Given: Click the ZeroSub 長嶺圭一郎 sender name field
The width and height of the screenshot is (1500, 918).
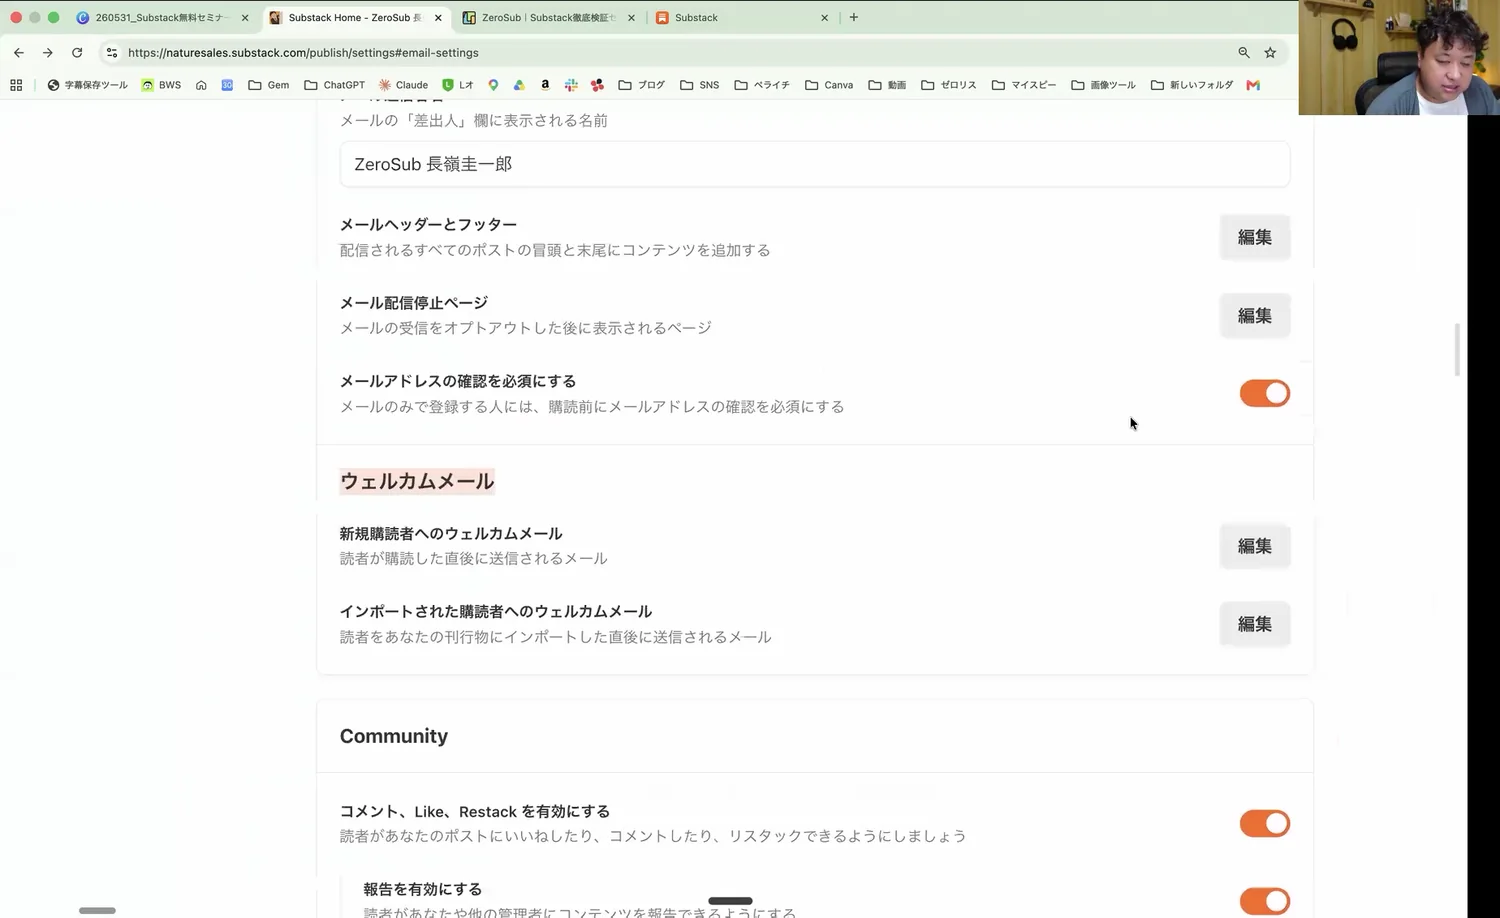Looking at the screenshot, I should click(x=814, y=164).
